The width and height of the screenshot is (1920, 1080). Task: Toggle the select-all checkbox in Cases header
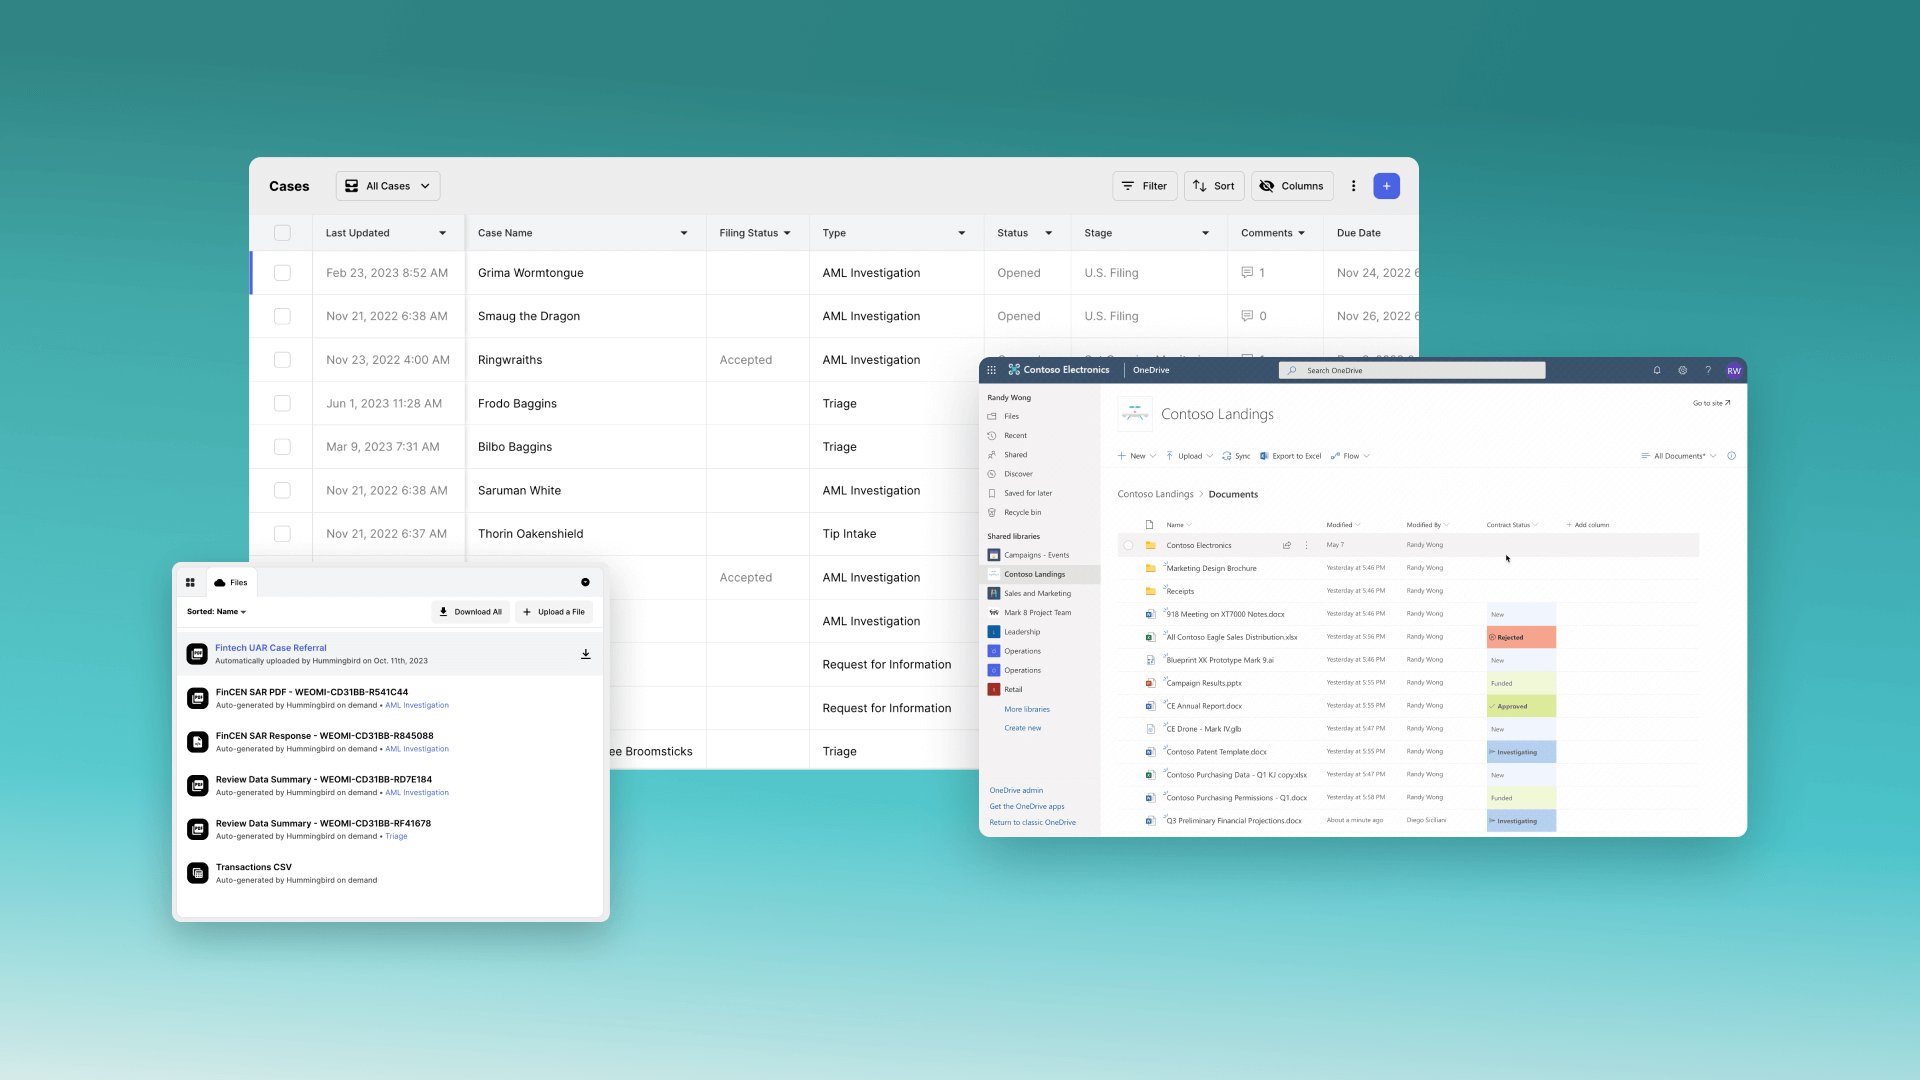[282, 233]
